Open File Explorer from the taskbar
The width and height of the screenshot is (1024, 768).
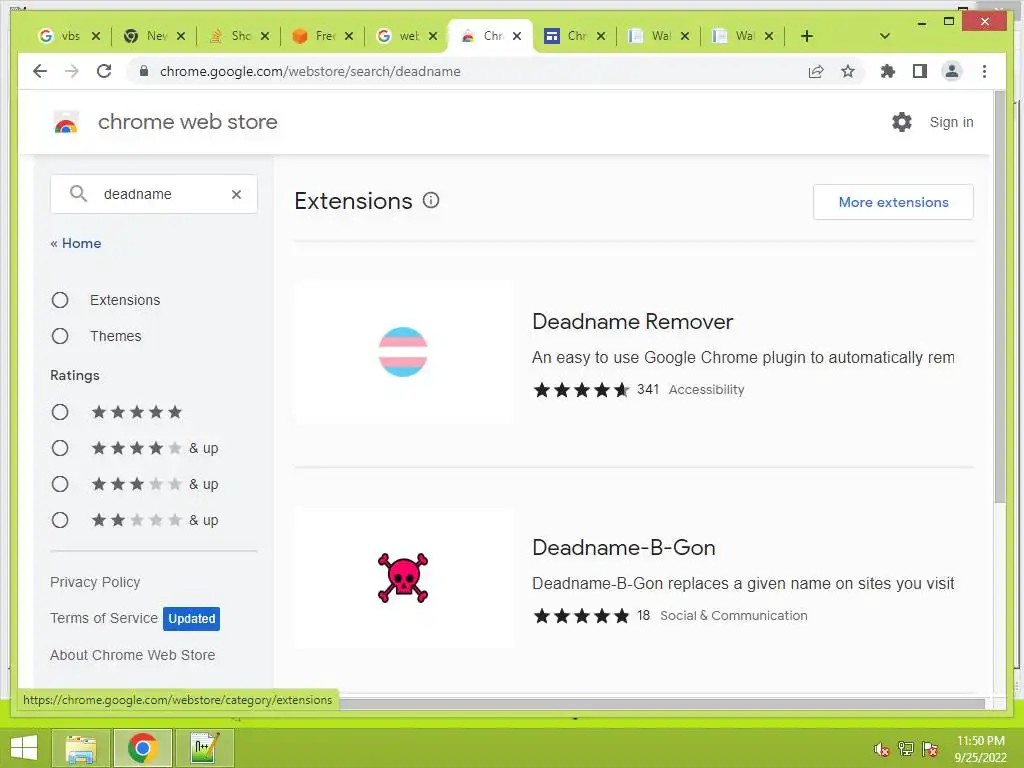point(80,748)
